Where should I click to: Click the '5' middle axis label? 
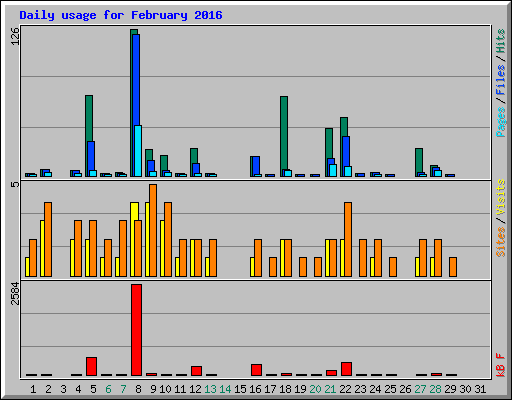(15, 184)
